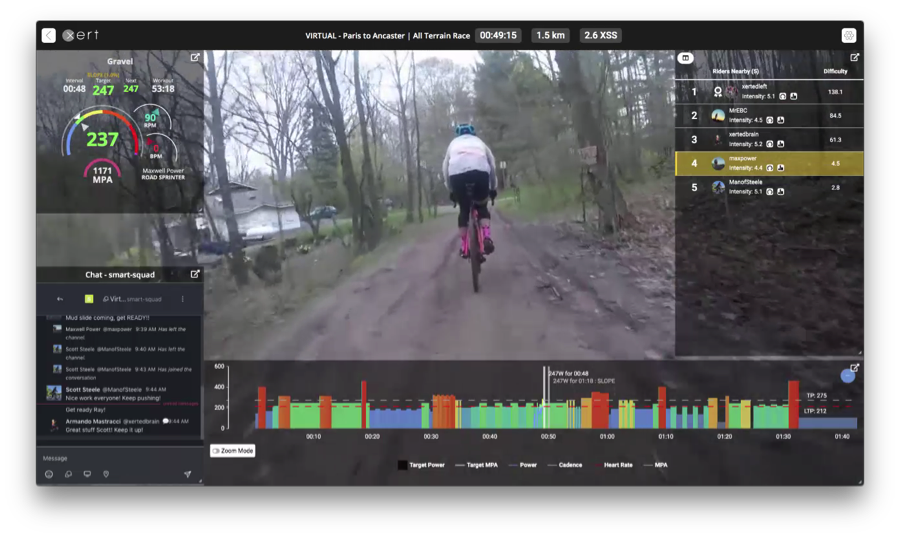Click location pin icon in chat toolbar

click(106, 474)
